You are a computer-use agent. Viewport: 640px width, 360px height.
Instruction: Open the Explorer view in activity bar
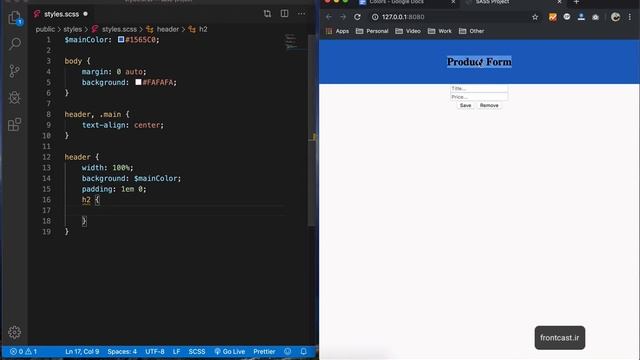pos(15,18)
